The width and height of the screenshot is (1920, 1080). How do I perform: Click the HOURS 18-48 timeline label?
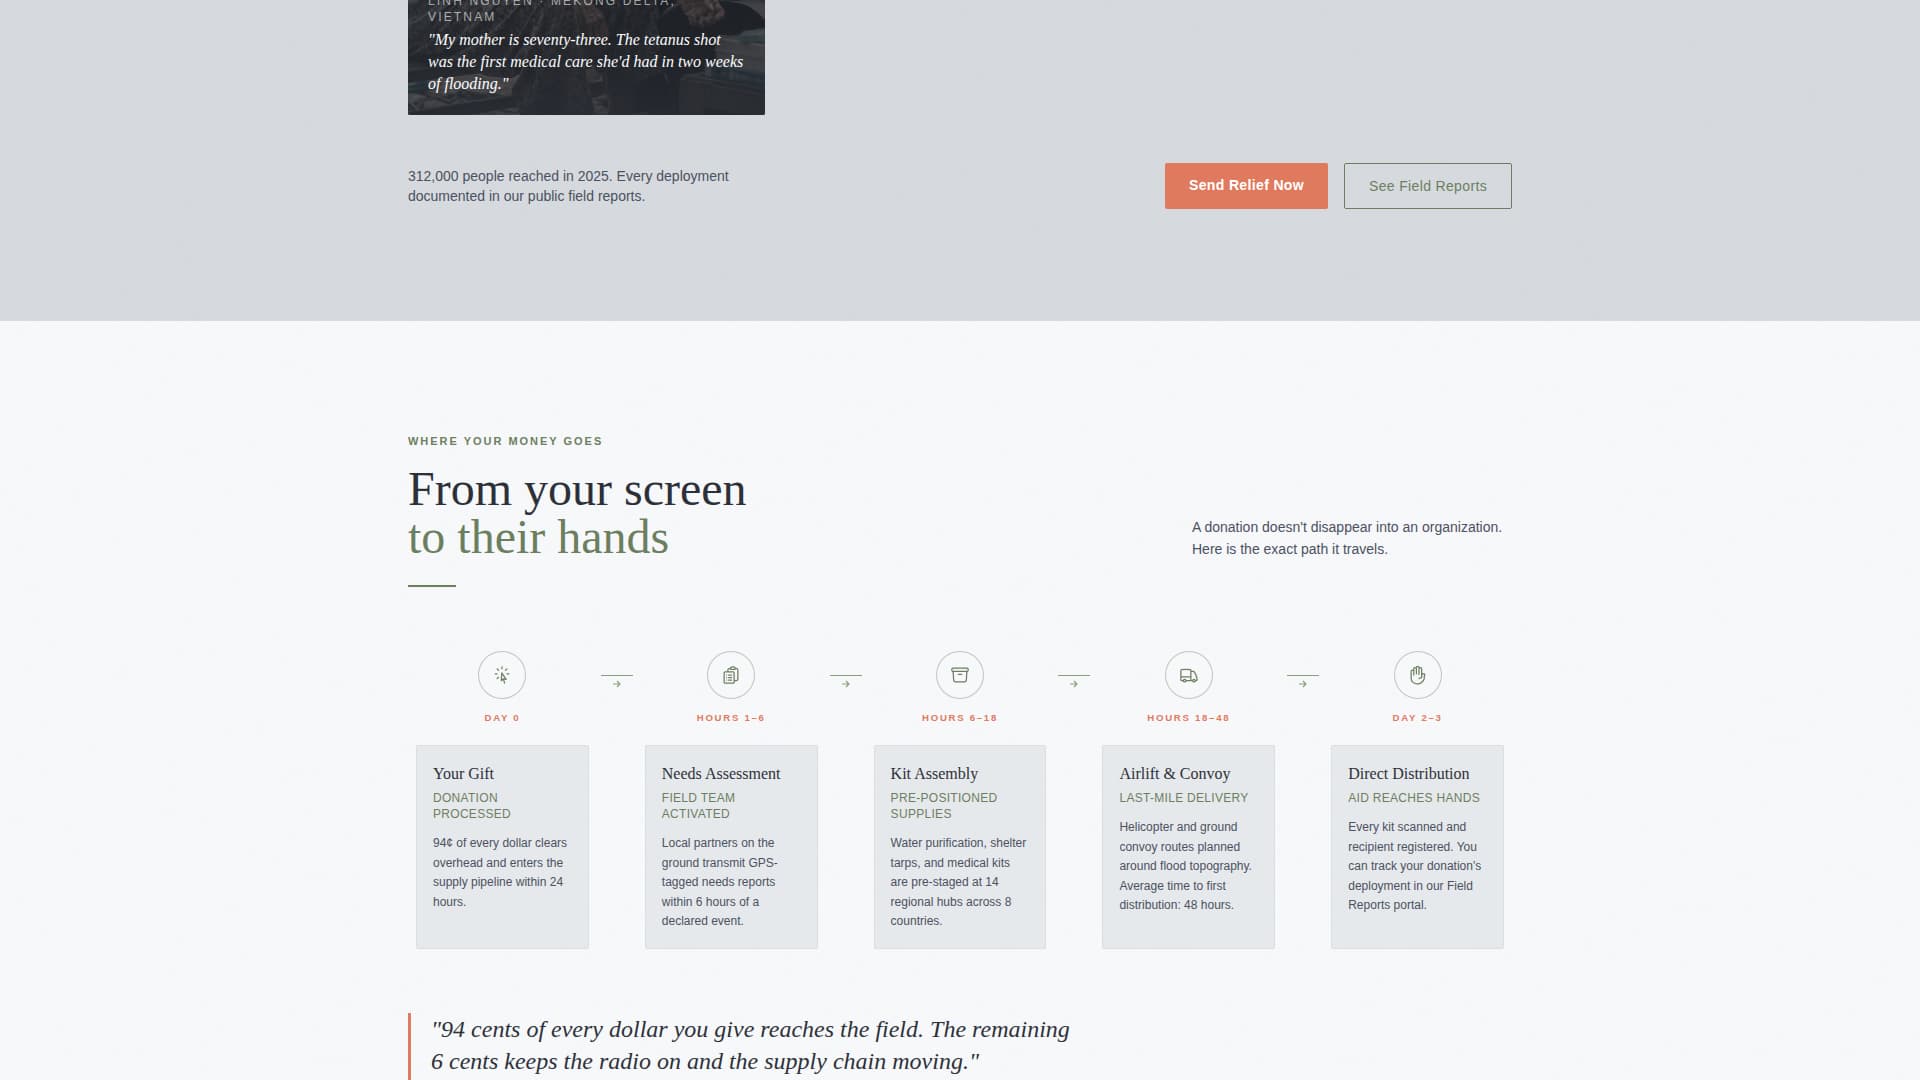[1188, 717]
